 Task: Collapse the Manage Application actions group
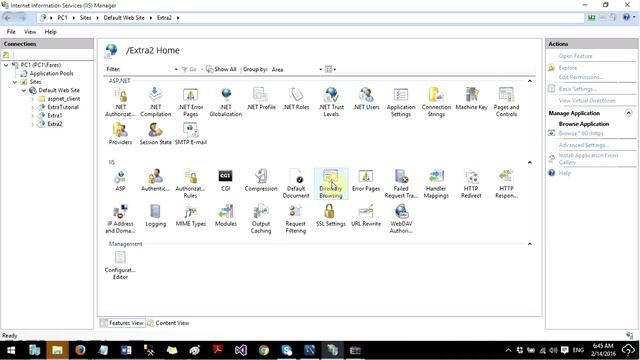point(629,113)
